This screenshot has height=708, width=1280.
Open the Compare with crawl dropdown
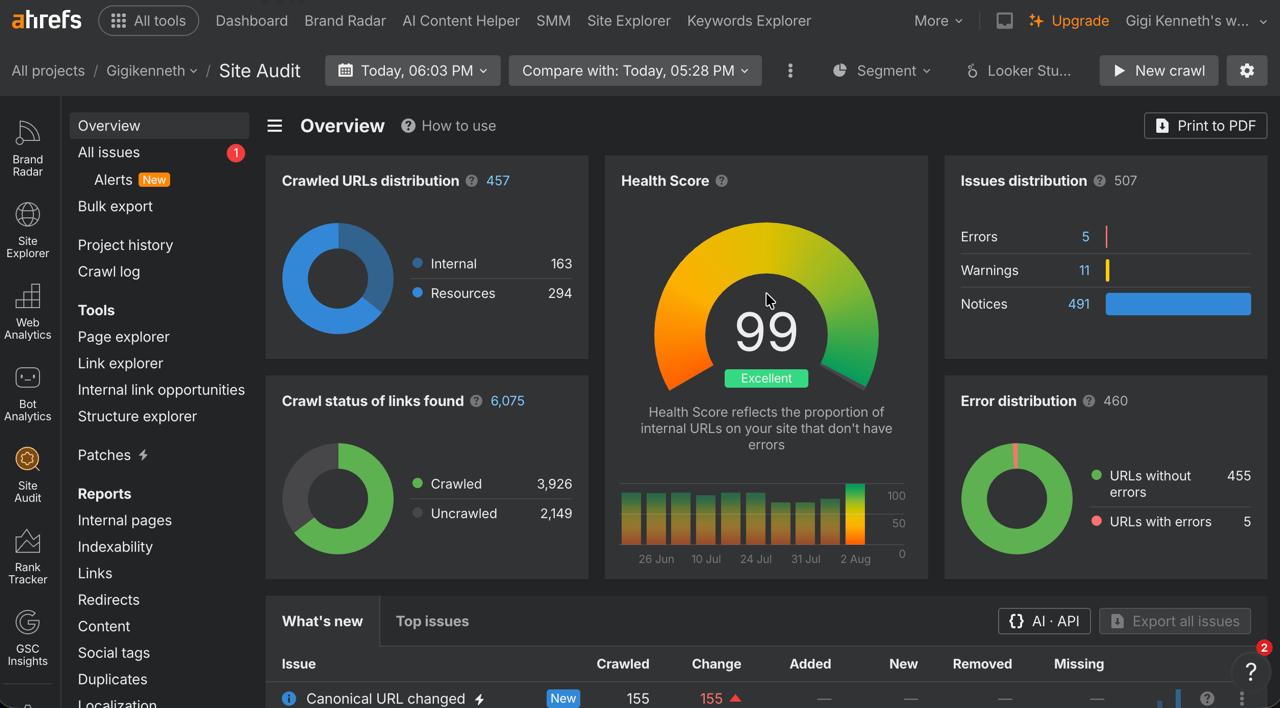(x=635, y=71)
